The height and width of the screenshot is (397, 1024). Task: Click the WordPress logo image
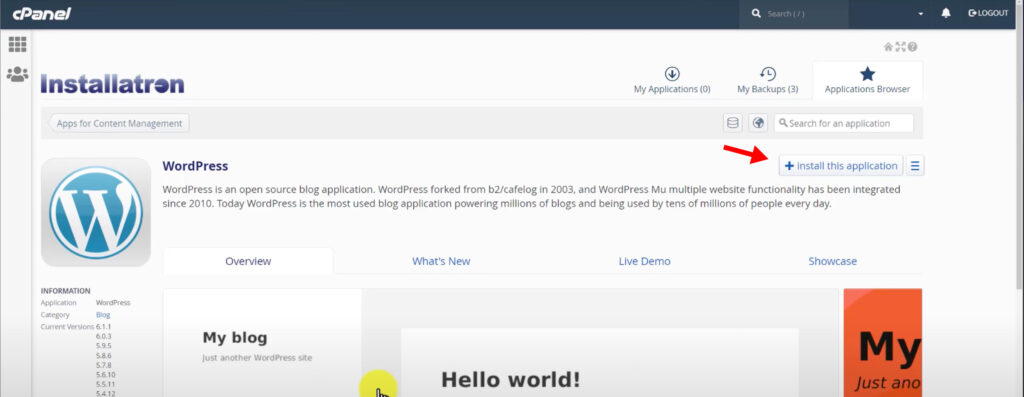coord(96,212)
